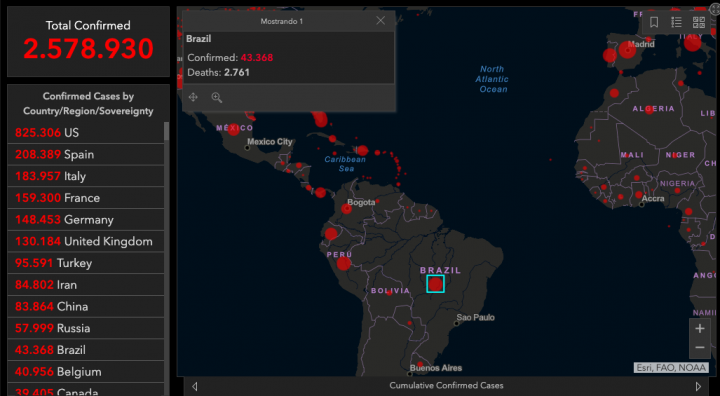720x396 pixels.
Task: Go to previous map view with left arrow
Action: click(194, 386)
